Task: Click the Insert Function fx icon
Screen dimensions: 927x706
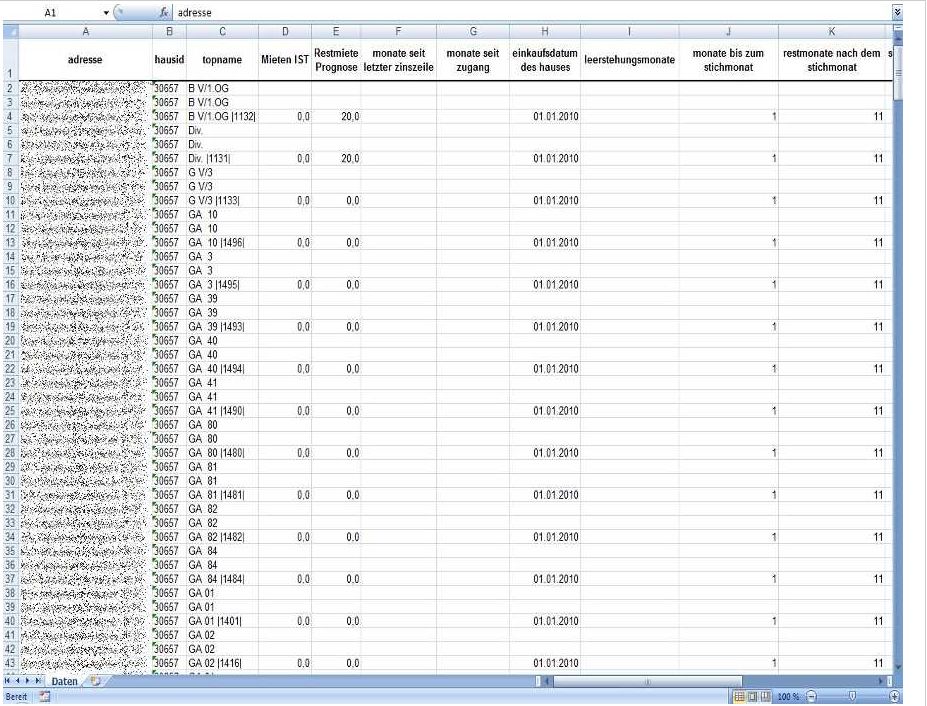Action: tap(164, 12)
